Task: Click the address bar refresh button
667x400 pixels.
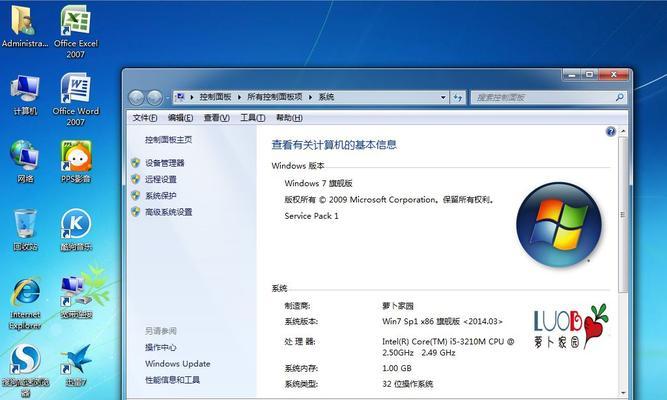Action: pyautogui.click(x=458, y=97)
